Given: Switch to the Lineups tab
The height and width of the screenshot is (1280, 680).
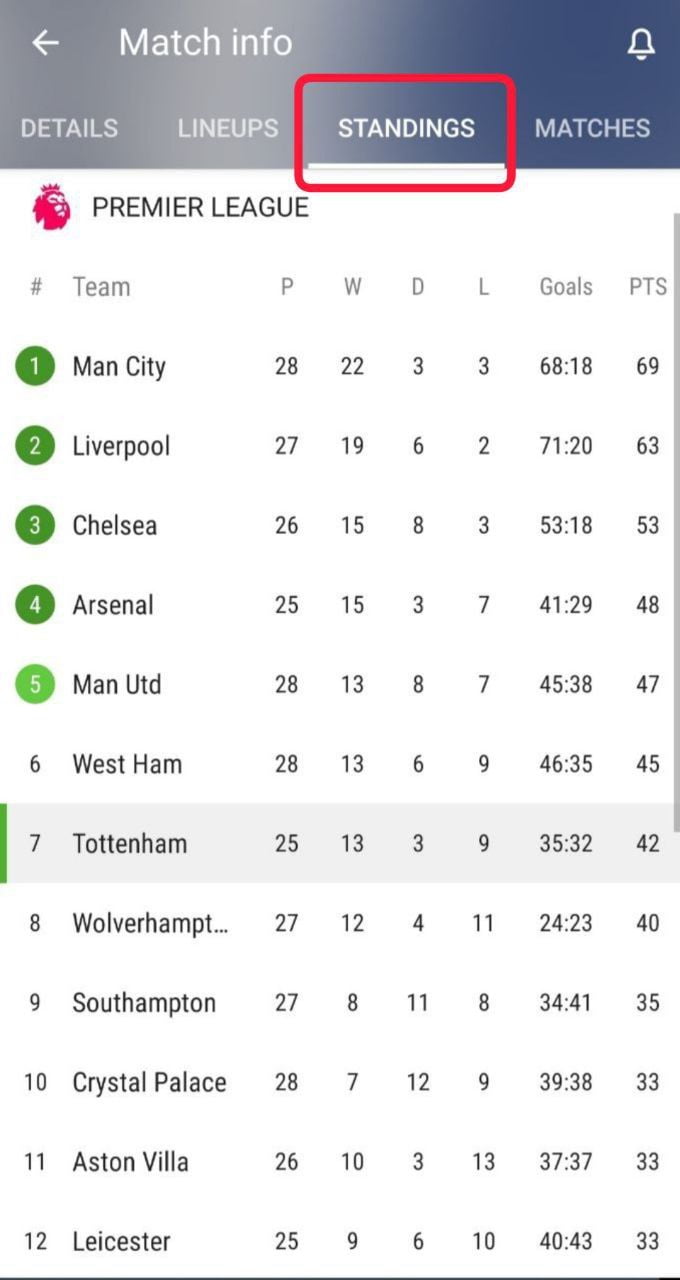Looking at the screenshot, I should (x=228, y=128).
